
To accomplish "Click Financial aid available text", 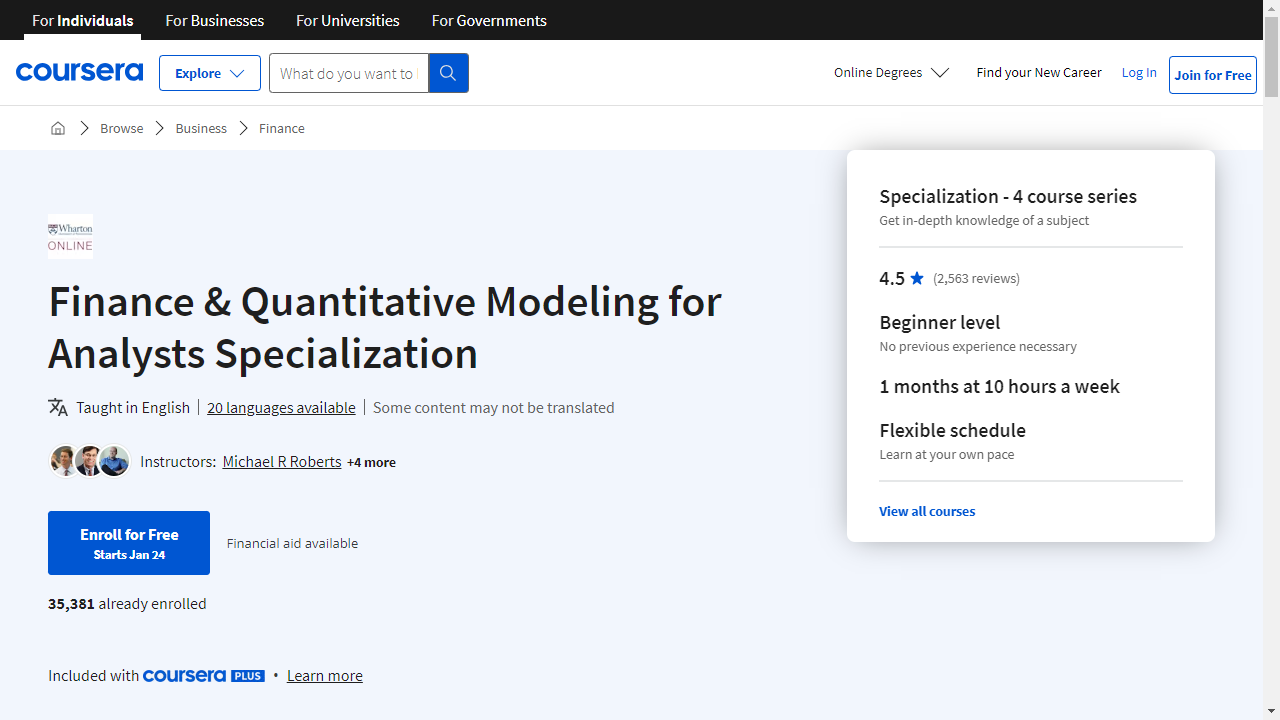I will pos(292,543).
